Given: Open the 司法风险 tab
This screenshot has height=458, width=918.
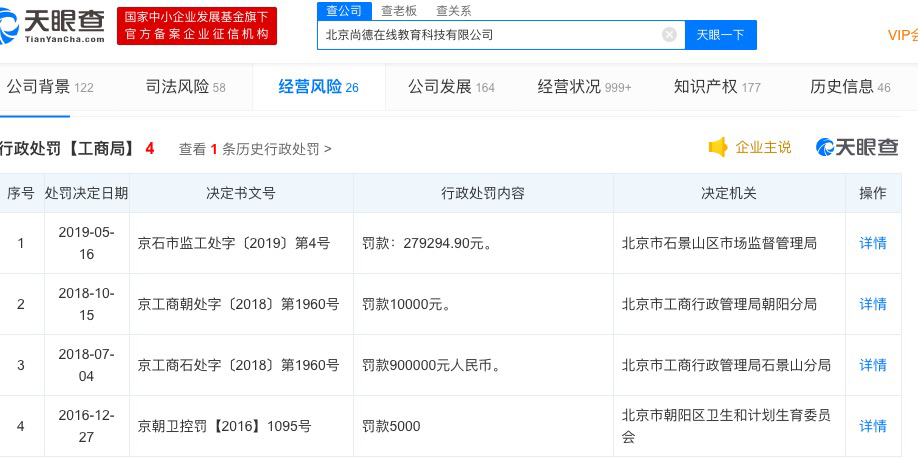Looking at the screenshot, I should (x=186, y=87).
